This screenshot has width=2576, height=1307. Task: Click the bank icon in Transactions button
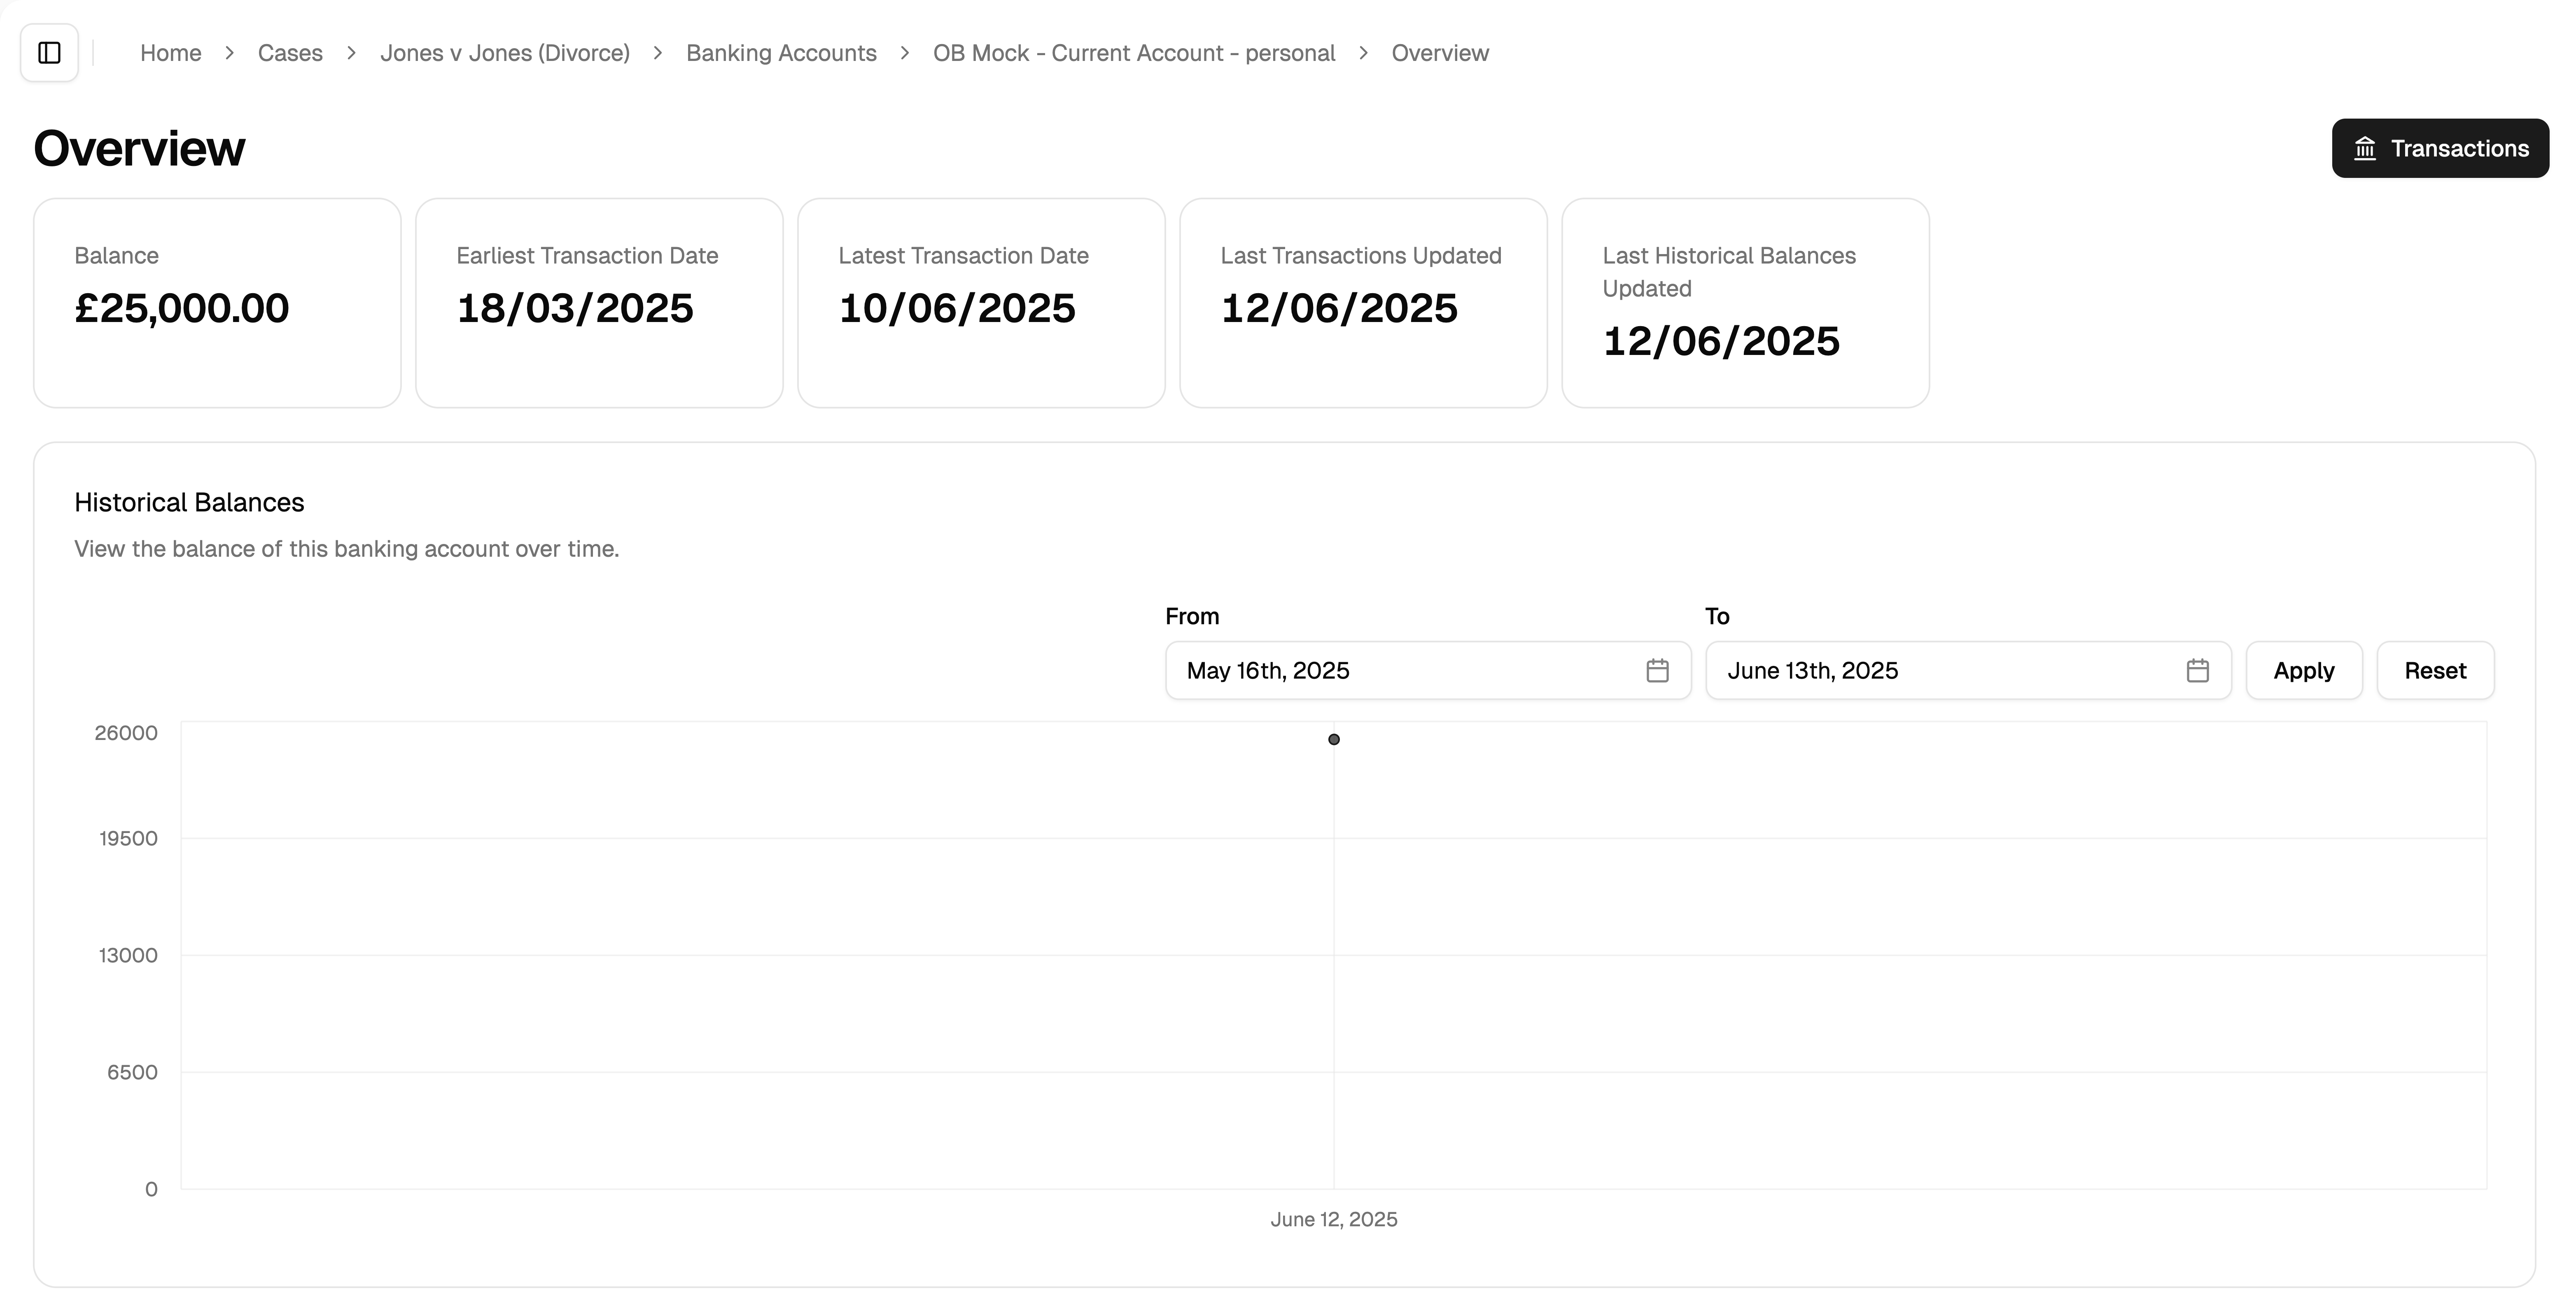click(2365, 149)
